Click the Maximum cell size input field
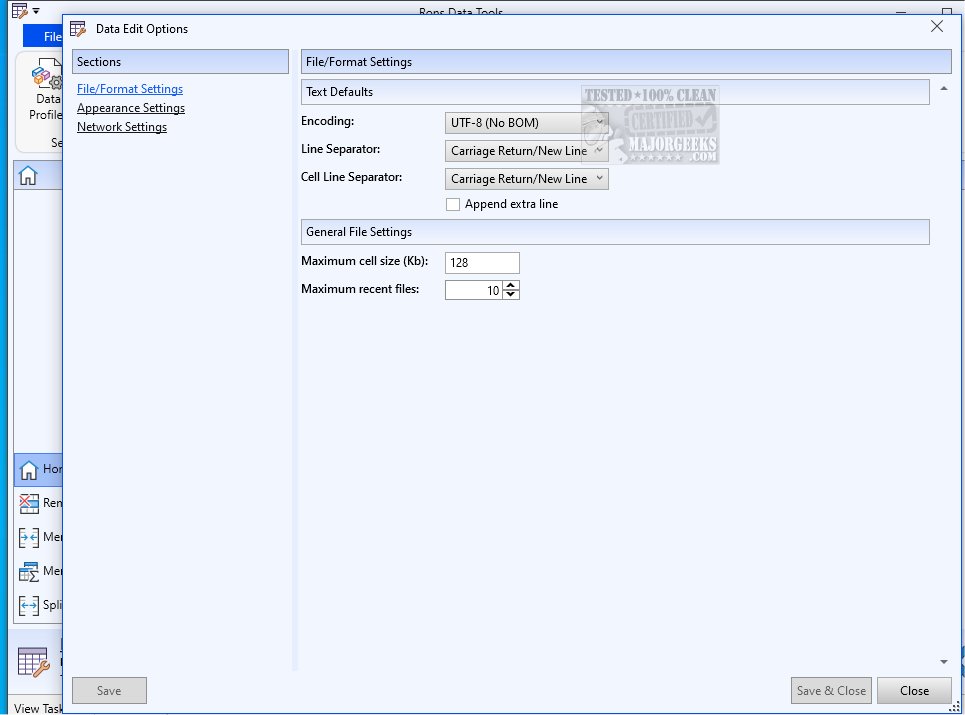 [x=482, y=263]
